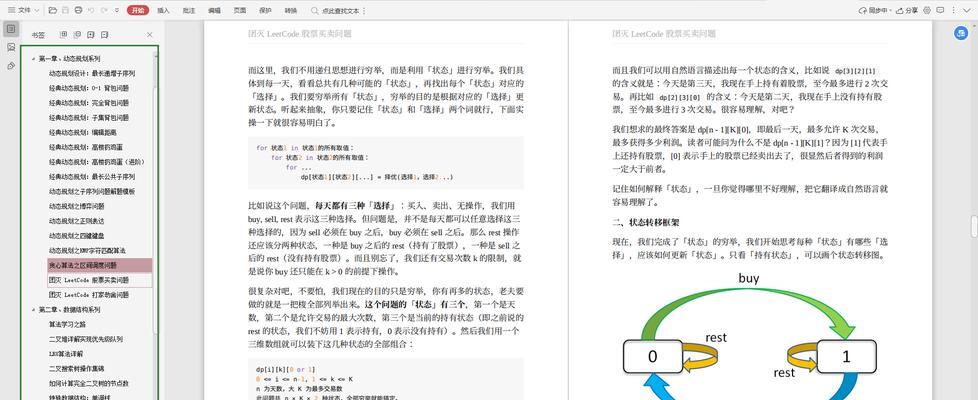Click the expand all bookmarks icon
Screen dimensions: 978x400
[64, 35]
